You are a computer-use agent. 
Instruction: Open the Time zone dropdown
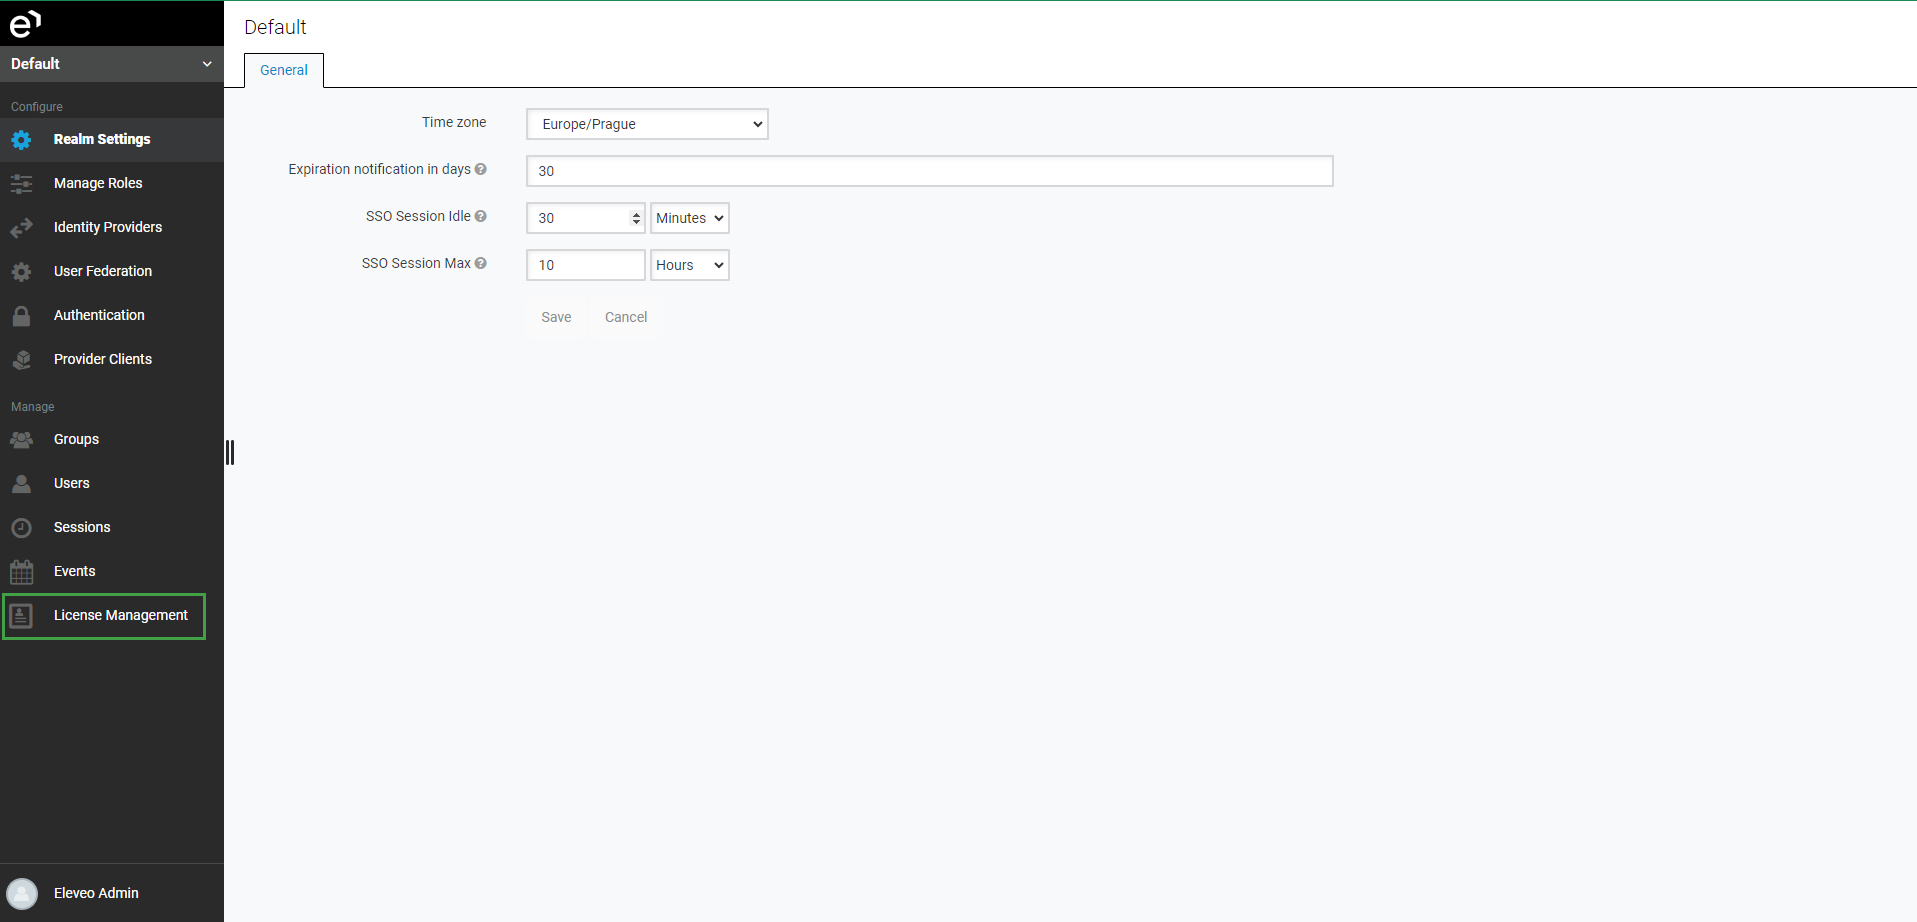(647, 124)
